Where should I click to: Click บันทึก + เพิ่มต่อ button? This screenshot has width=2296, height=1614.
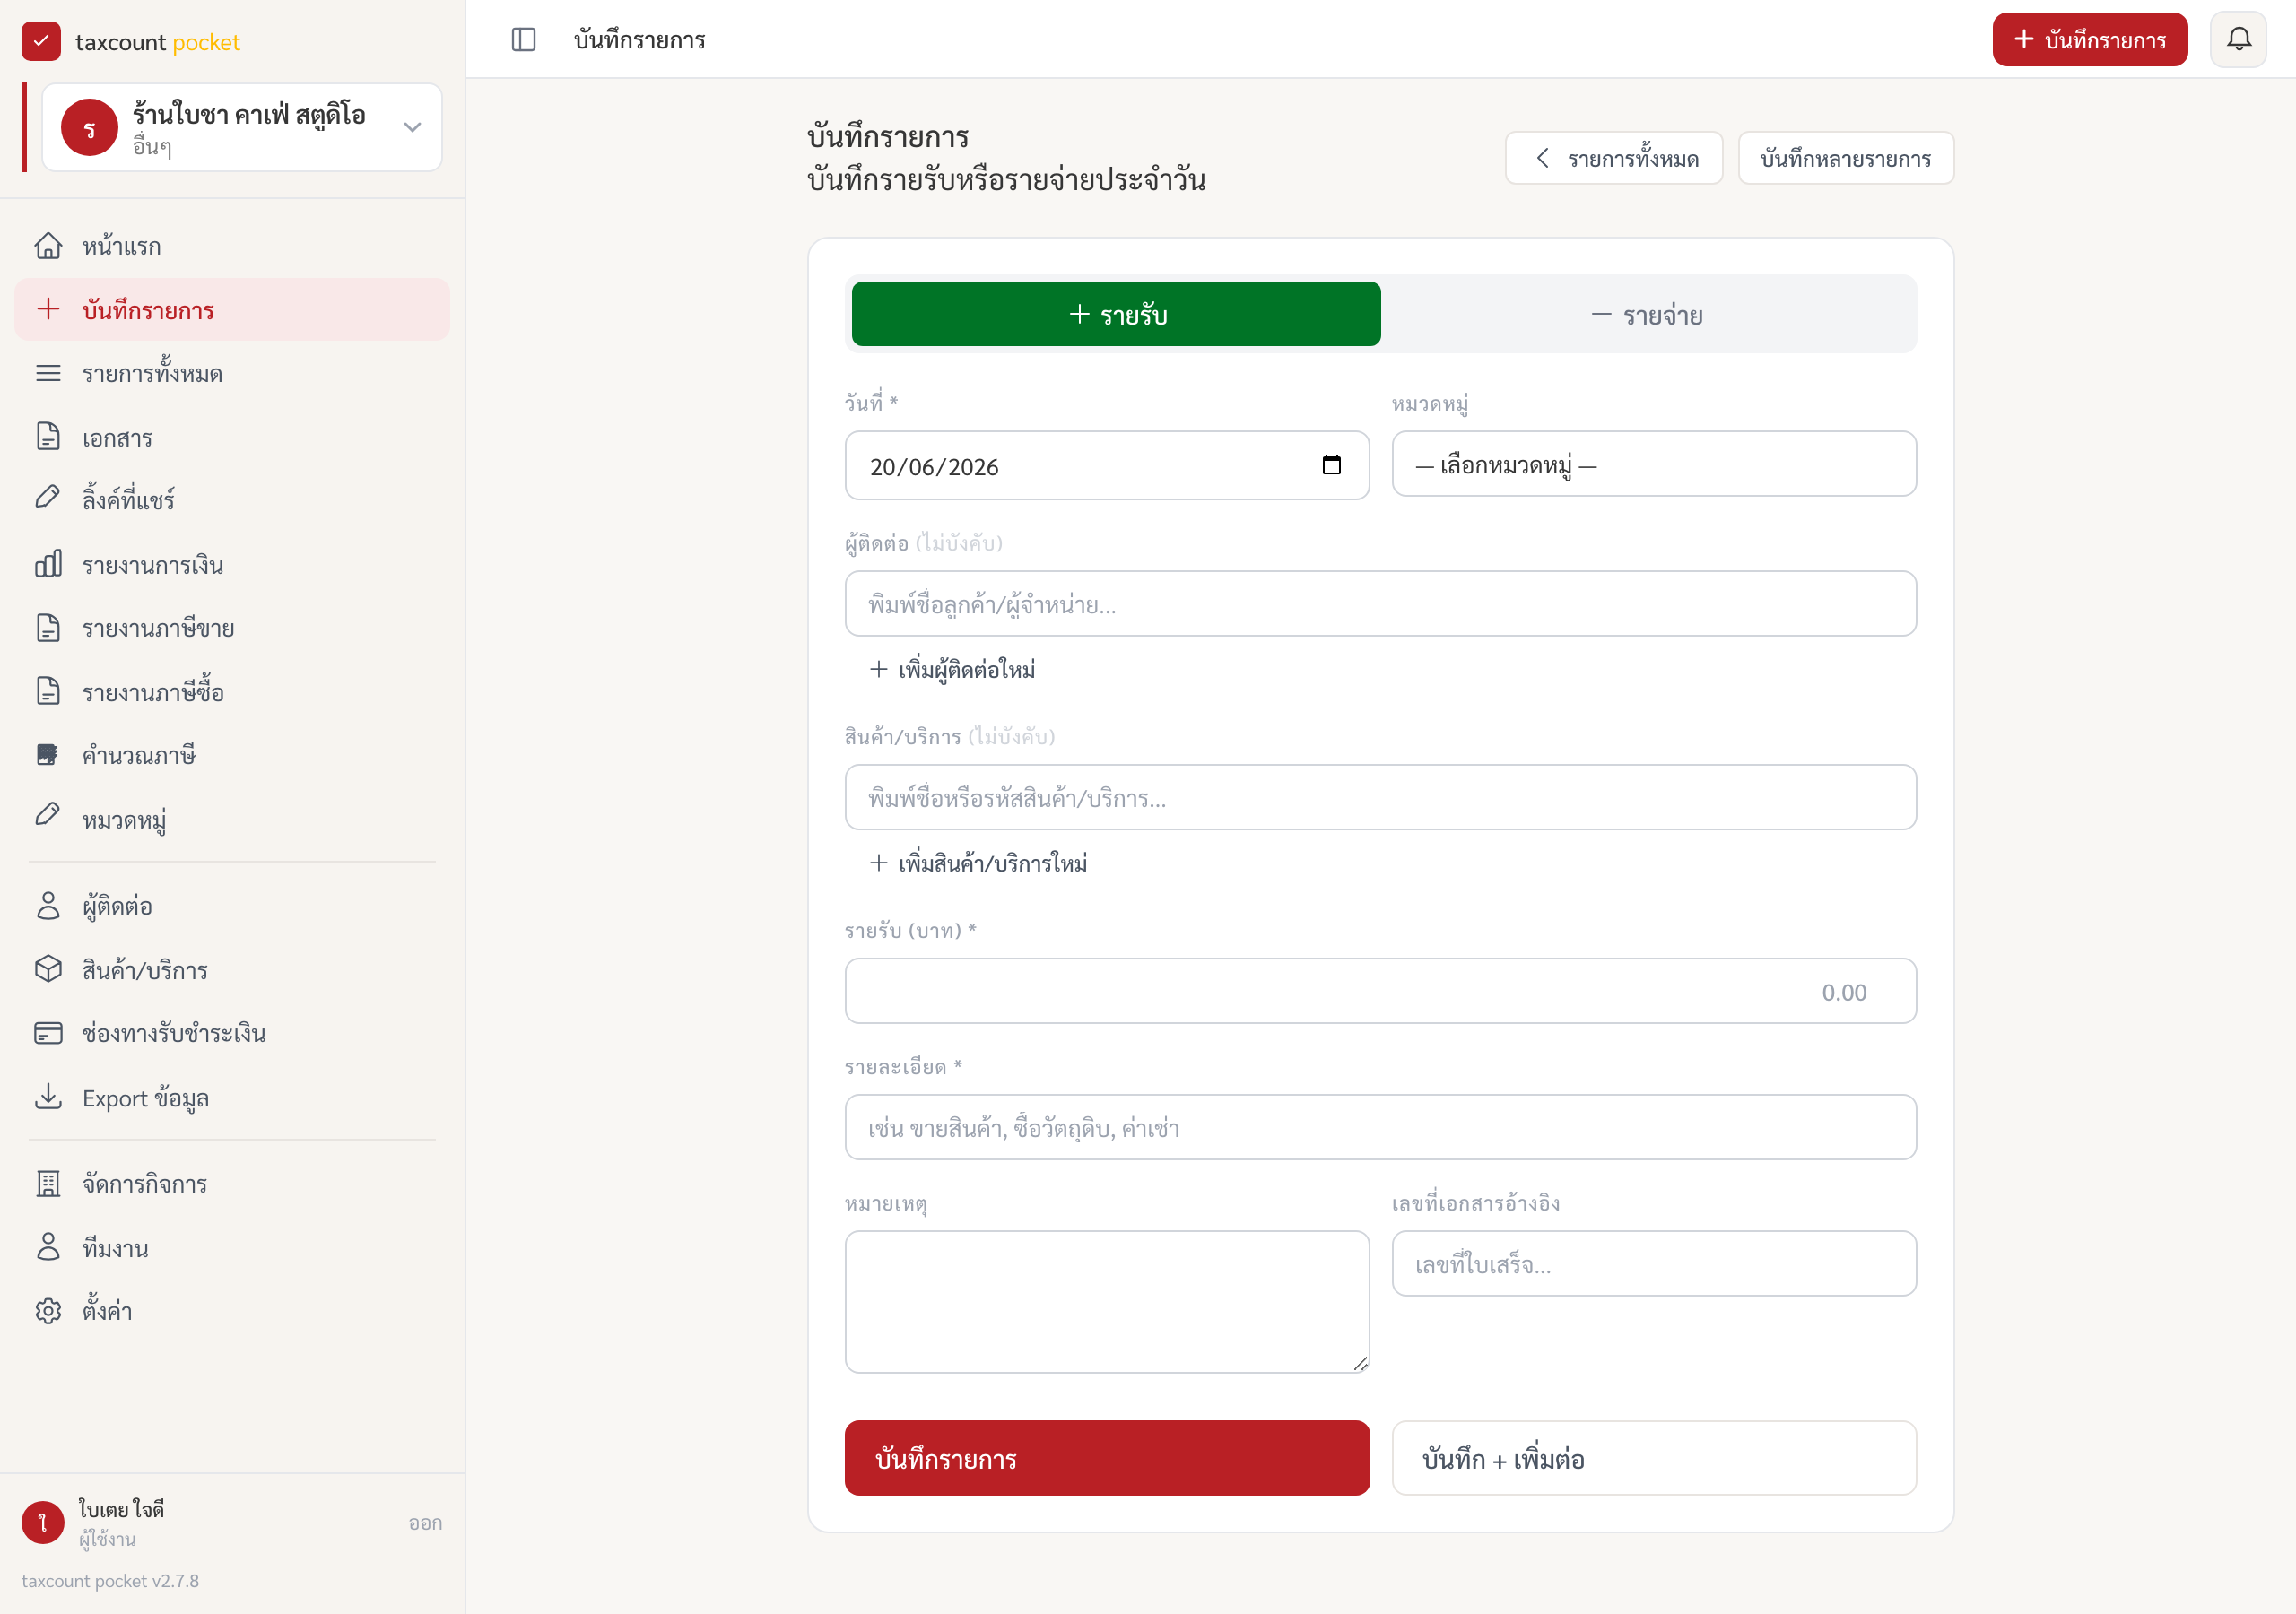click(1654, 1458)
